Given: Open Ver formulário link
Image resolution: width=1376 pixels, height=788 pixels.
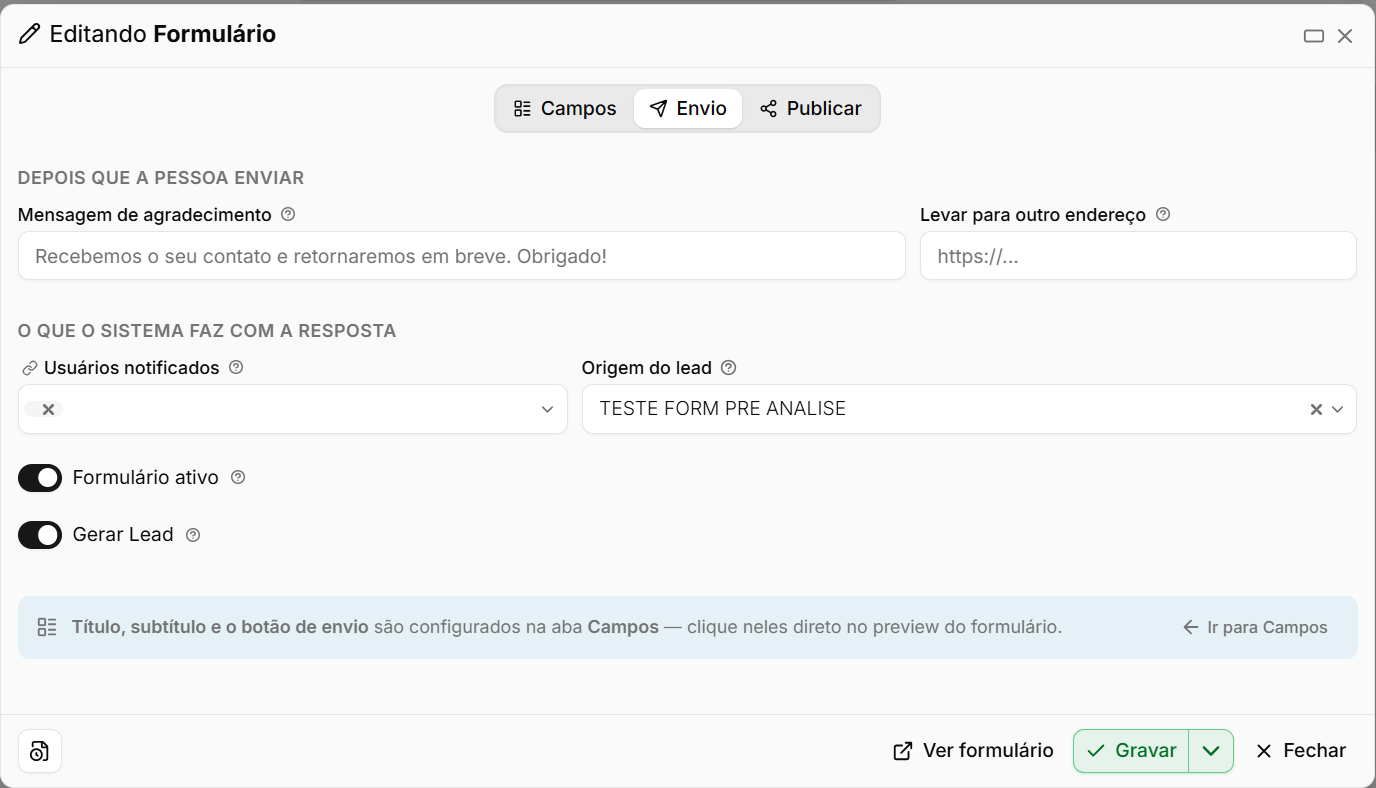Looking at the screenshot, I should click(x=973, y=751).
